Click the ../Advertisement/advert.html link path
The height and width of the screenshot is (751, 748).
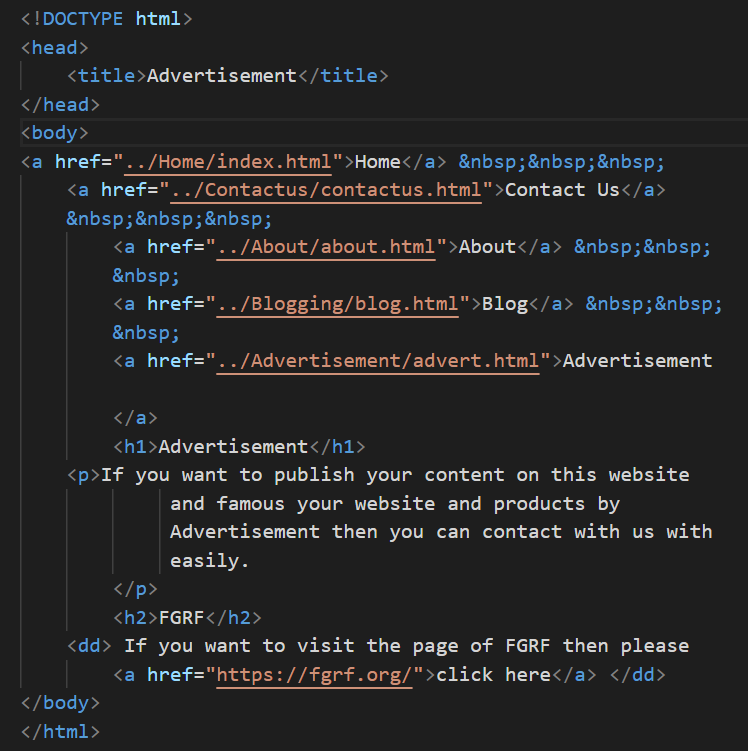[378, 361]
